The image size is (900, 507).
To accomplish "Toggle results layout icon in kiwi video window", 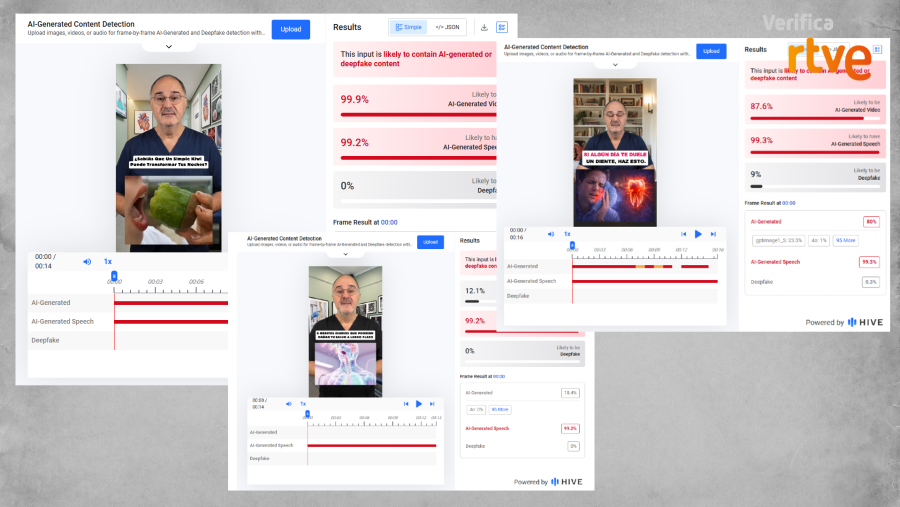I will [502, 27].
